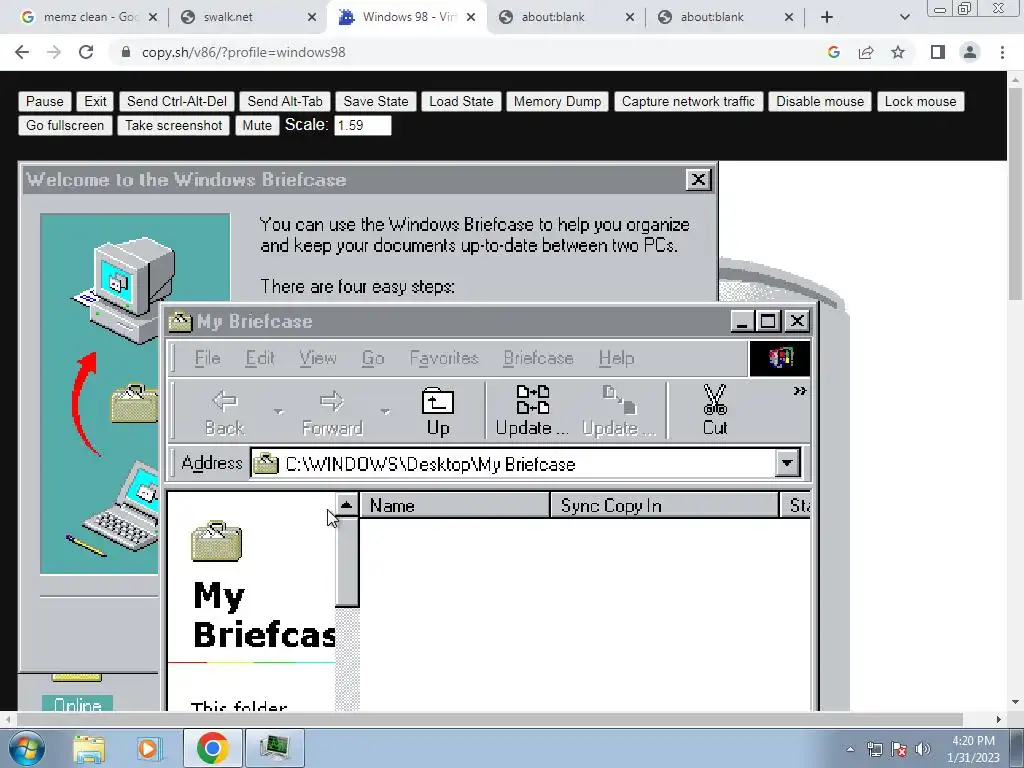Click the Save State button
The image size is (1024, 768).
tap(376, 101)
